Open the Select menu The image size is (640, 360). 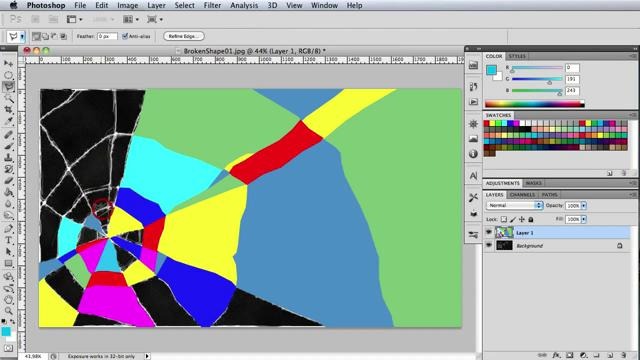[x=184, y=5]
